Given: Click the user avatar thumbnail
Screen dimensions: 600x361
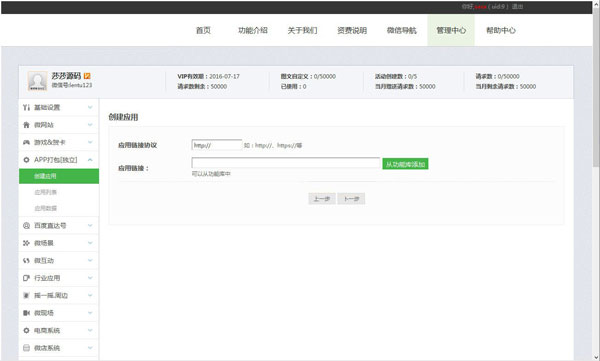Looking at the screenshot, I should pos(37,81).
